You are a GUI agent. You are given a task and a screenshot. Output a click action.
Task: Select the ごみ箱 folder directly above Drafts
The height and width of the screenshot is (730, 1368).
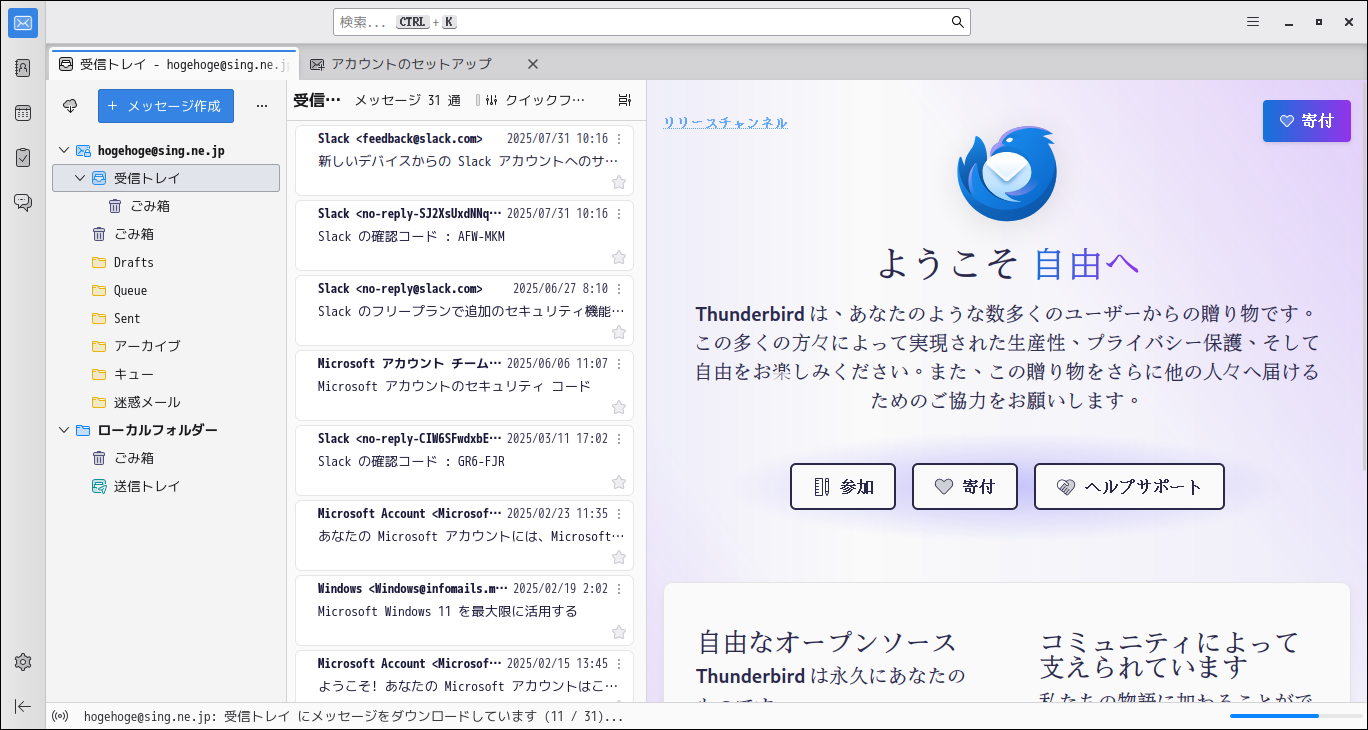pyautogui.click(x=166, y=234)
